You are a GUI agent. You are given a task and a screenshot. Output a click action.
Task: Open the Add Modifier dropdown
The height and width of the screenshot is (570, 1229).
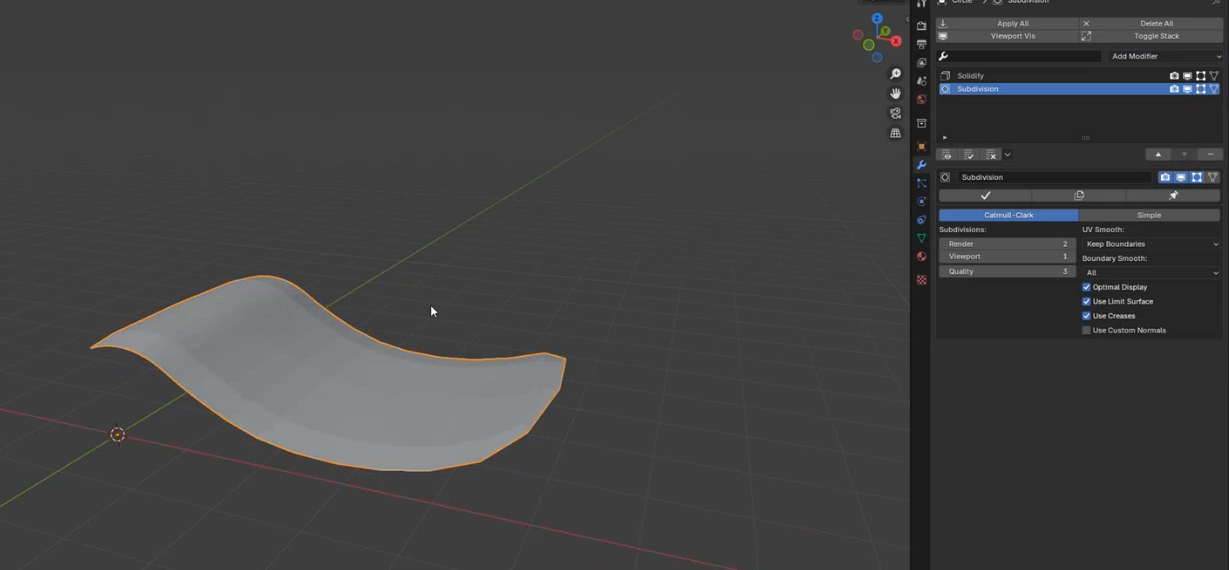coord(1164,56)
